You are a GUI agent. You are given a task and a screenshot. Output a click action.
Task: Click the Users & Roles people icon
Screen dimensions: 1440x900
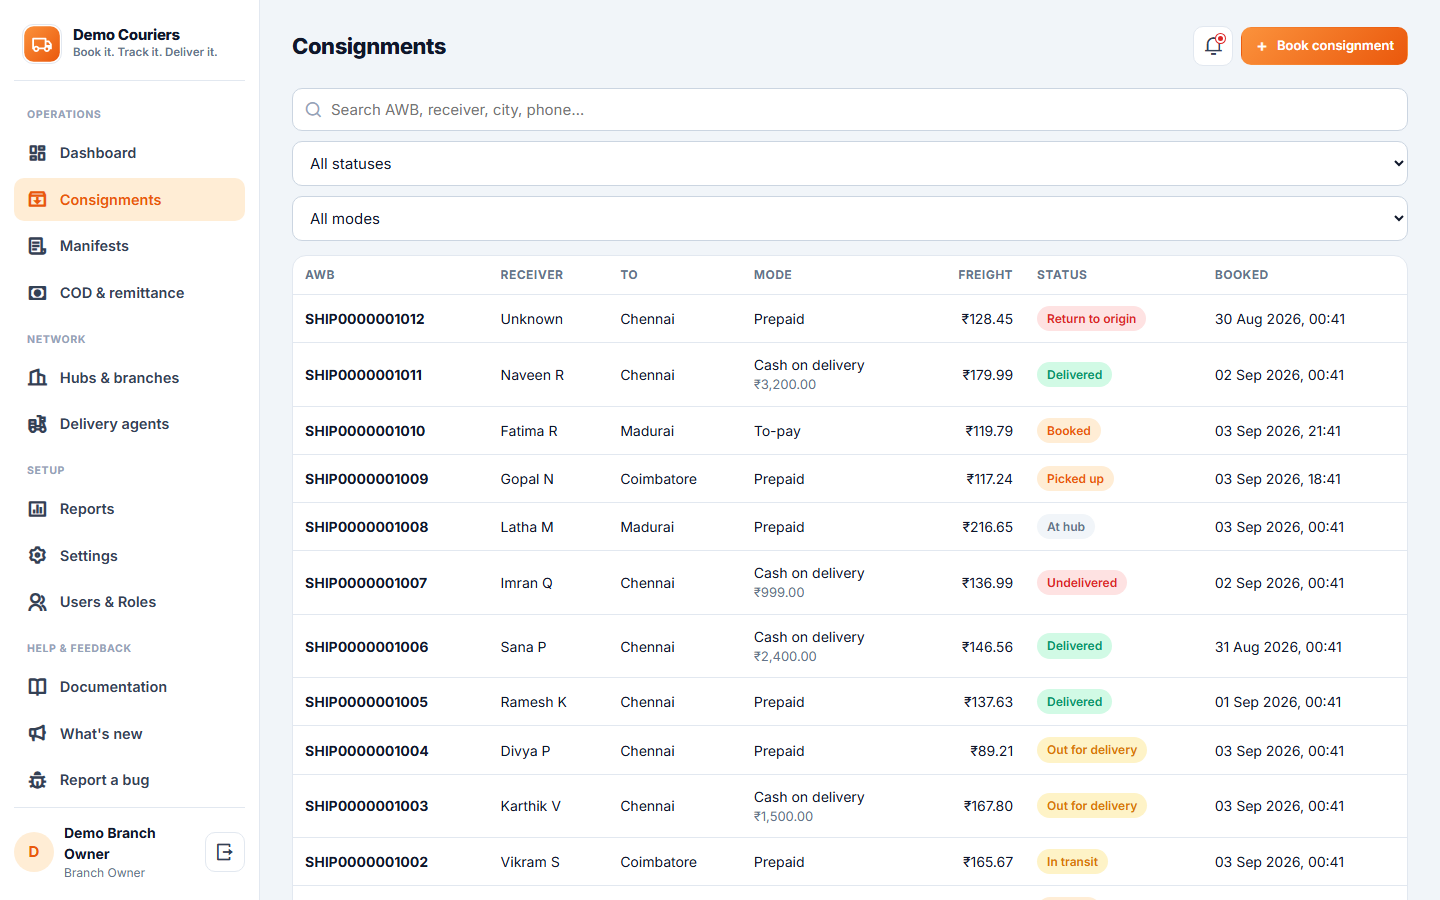(x=37, y=602)
